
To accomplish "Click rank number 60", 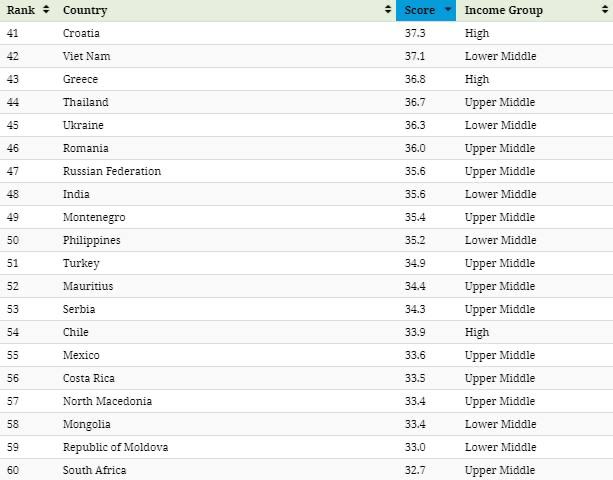I will pos(13,470).
